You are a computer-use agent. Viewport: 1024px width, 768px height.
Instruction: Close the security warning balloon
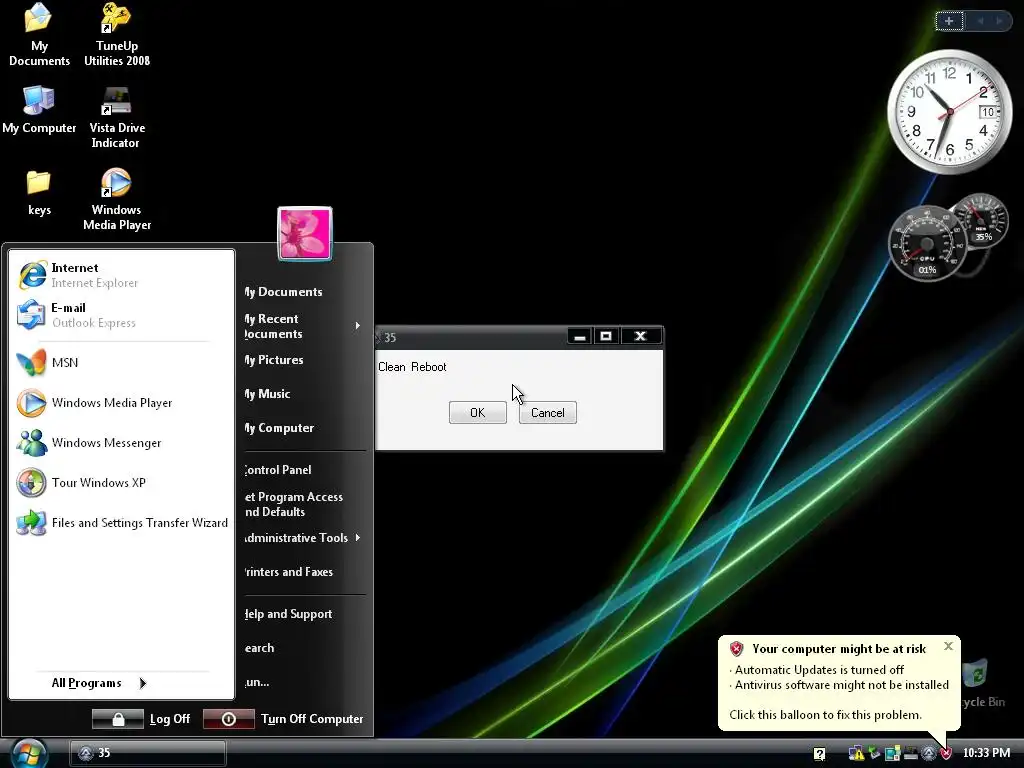coord(948,646)
